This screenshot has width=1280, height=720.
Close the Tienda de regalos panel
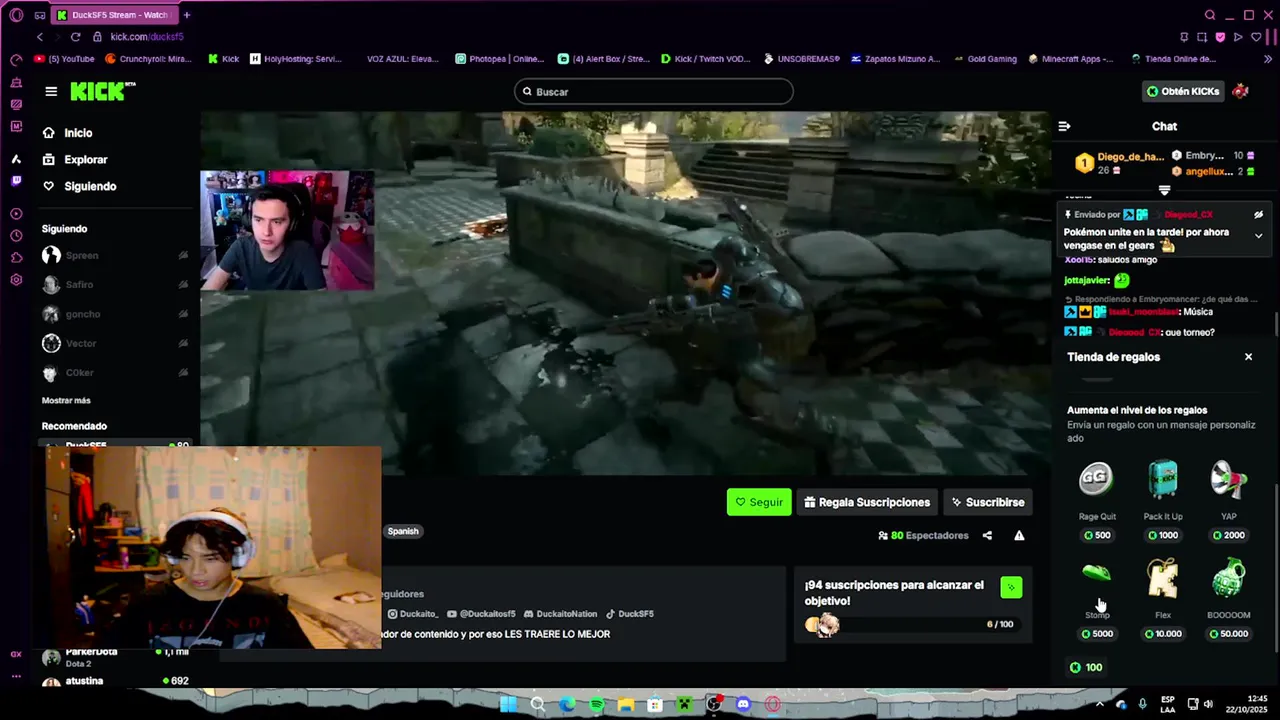pos(1248,357)
